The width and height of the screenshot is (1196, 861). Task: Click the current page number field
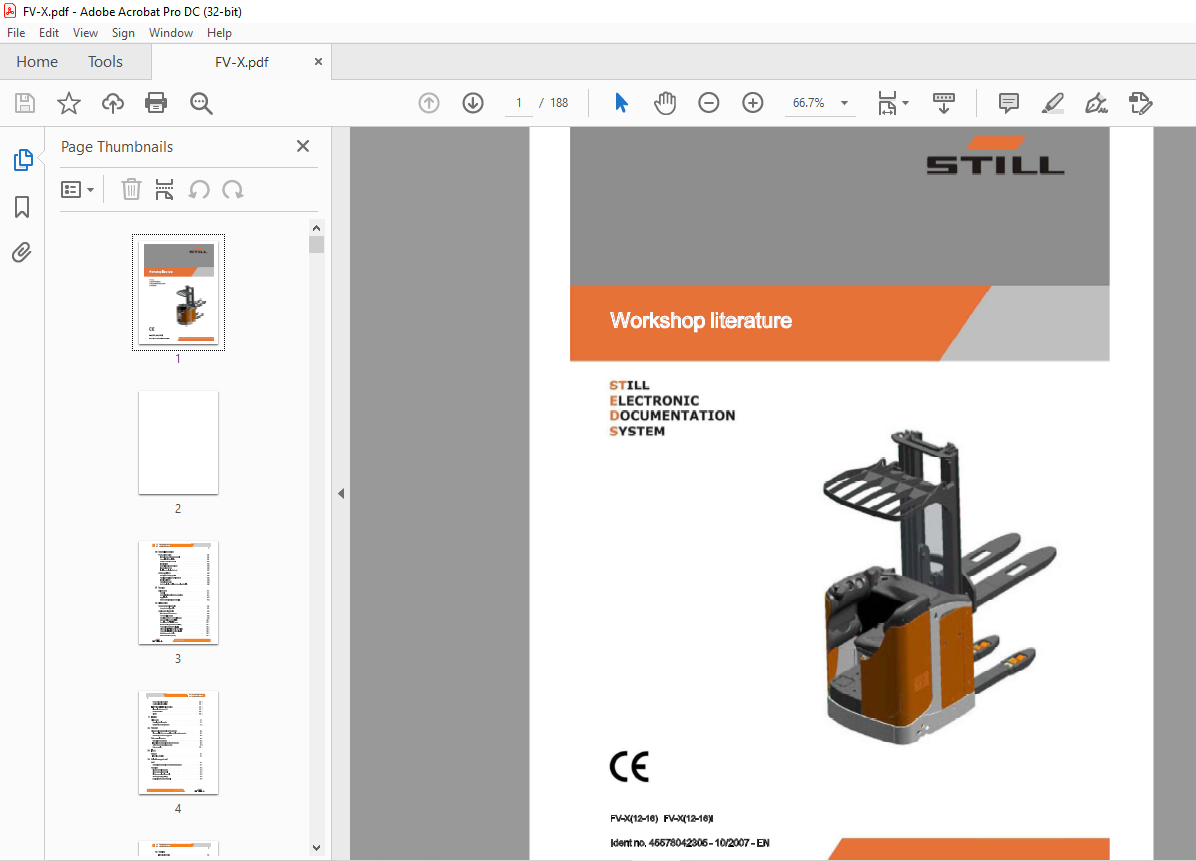(x=519, y=103)
